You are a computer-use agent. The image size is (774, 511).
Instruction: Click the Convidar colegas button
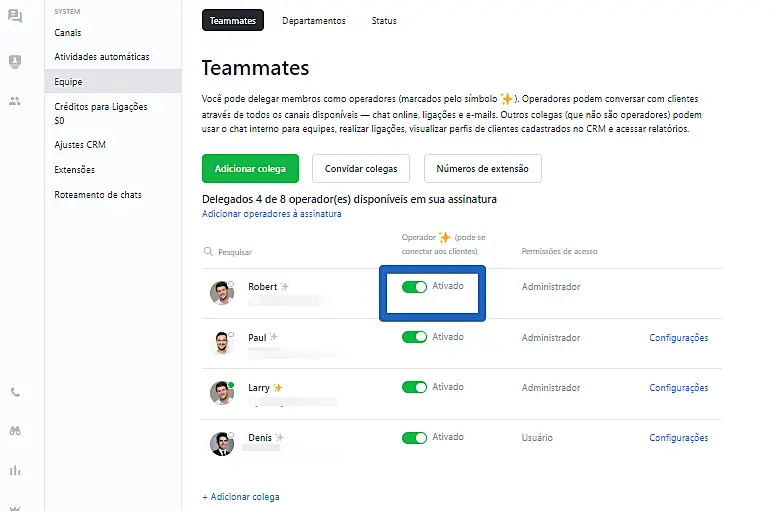coord(361,169)
